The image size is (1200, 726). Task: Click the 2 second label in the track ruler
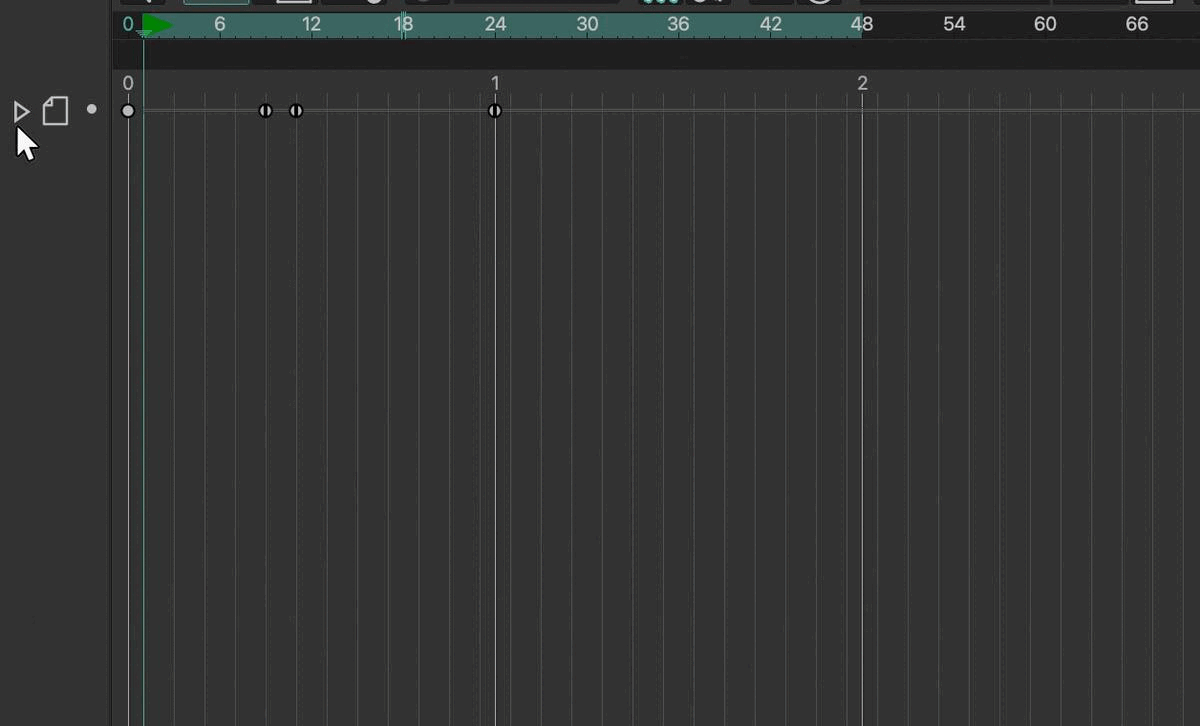point(862,84)
